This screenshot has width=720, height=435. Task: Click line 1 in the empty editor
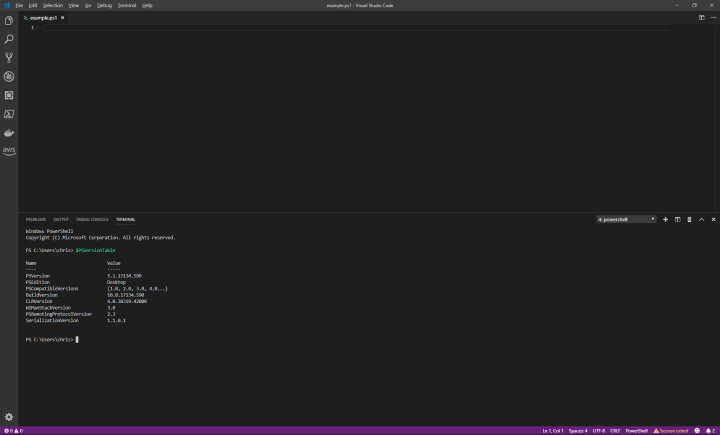pos(200,28)
